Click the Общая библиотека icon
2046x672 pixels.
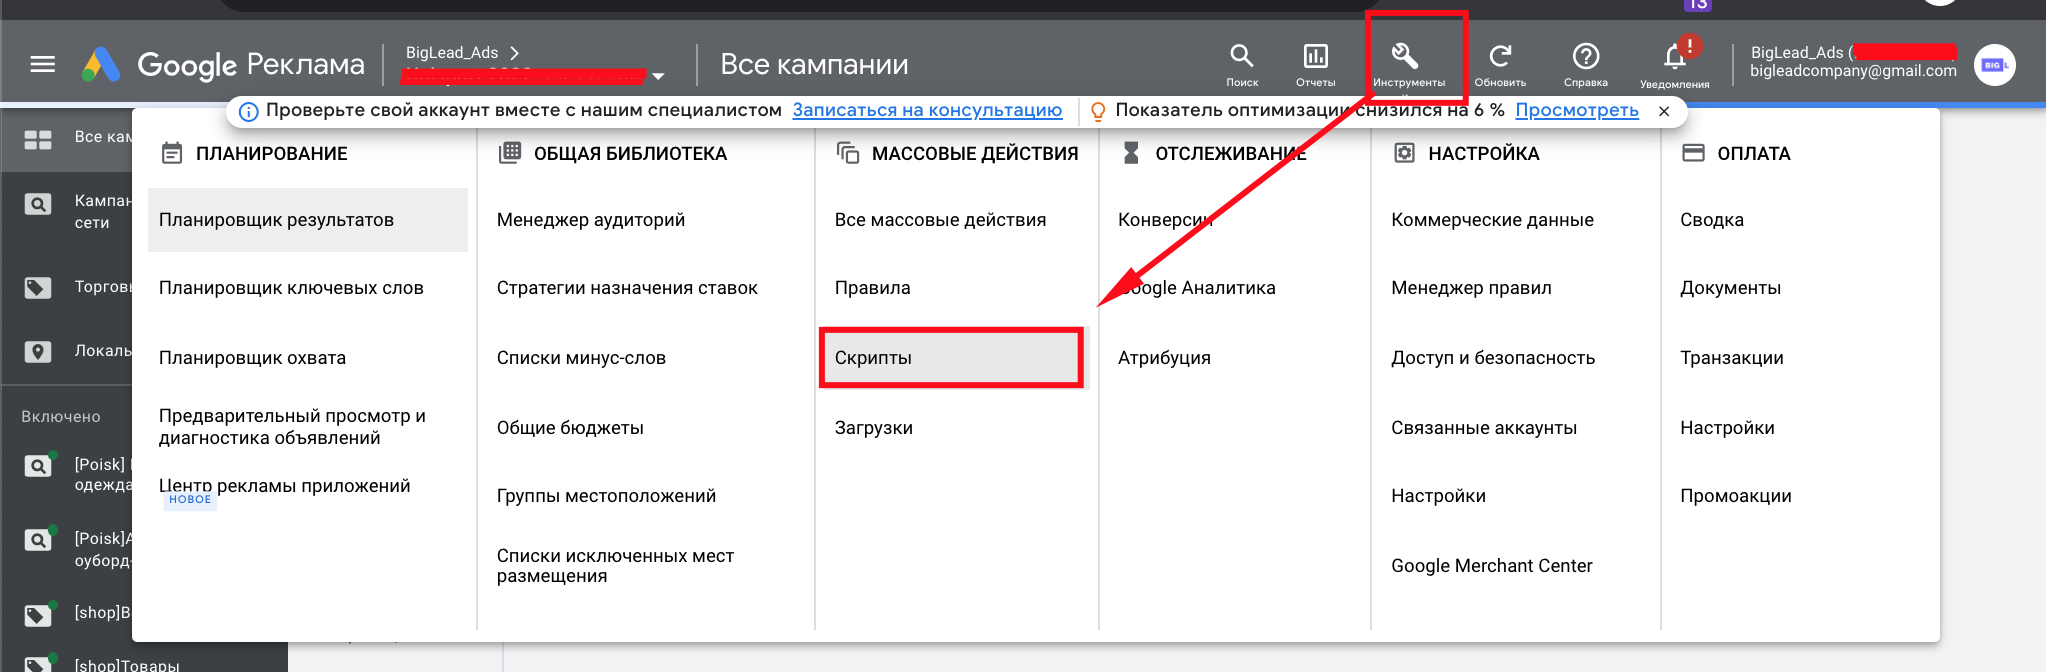(510, 152)
